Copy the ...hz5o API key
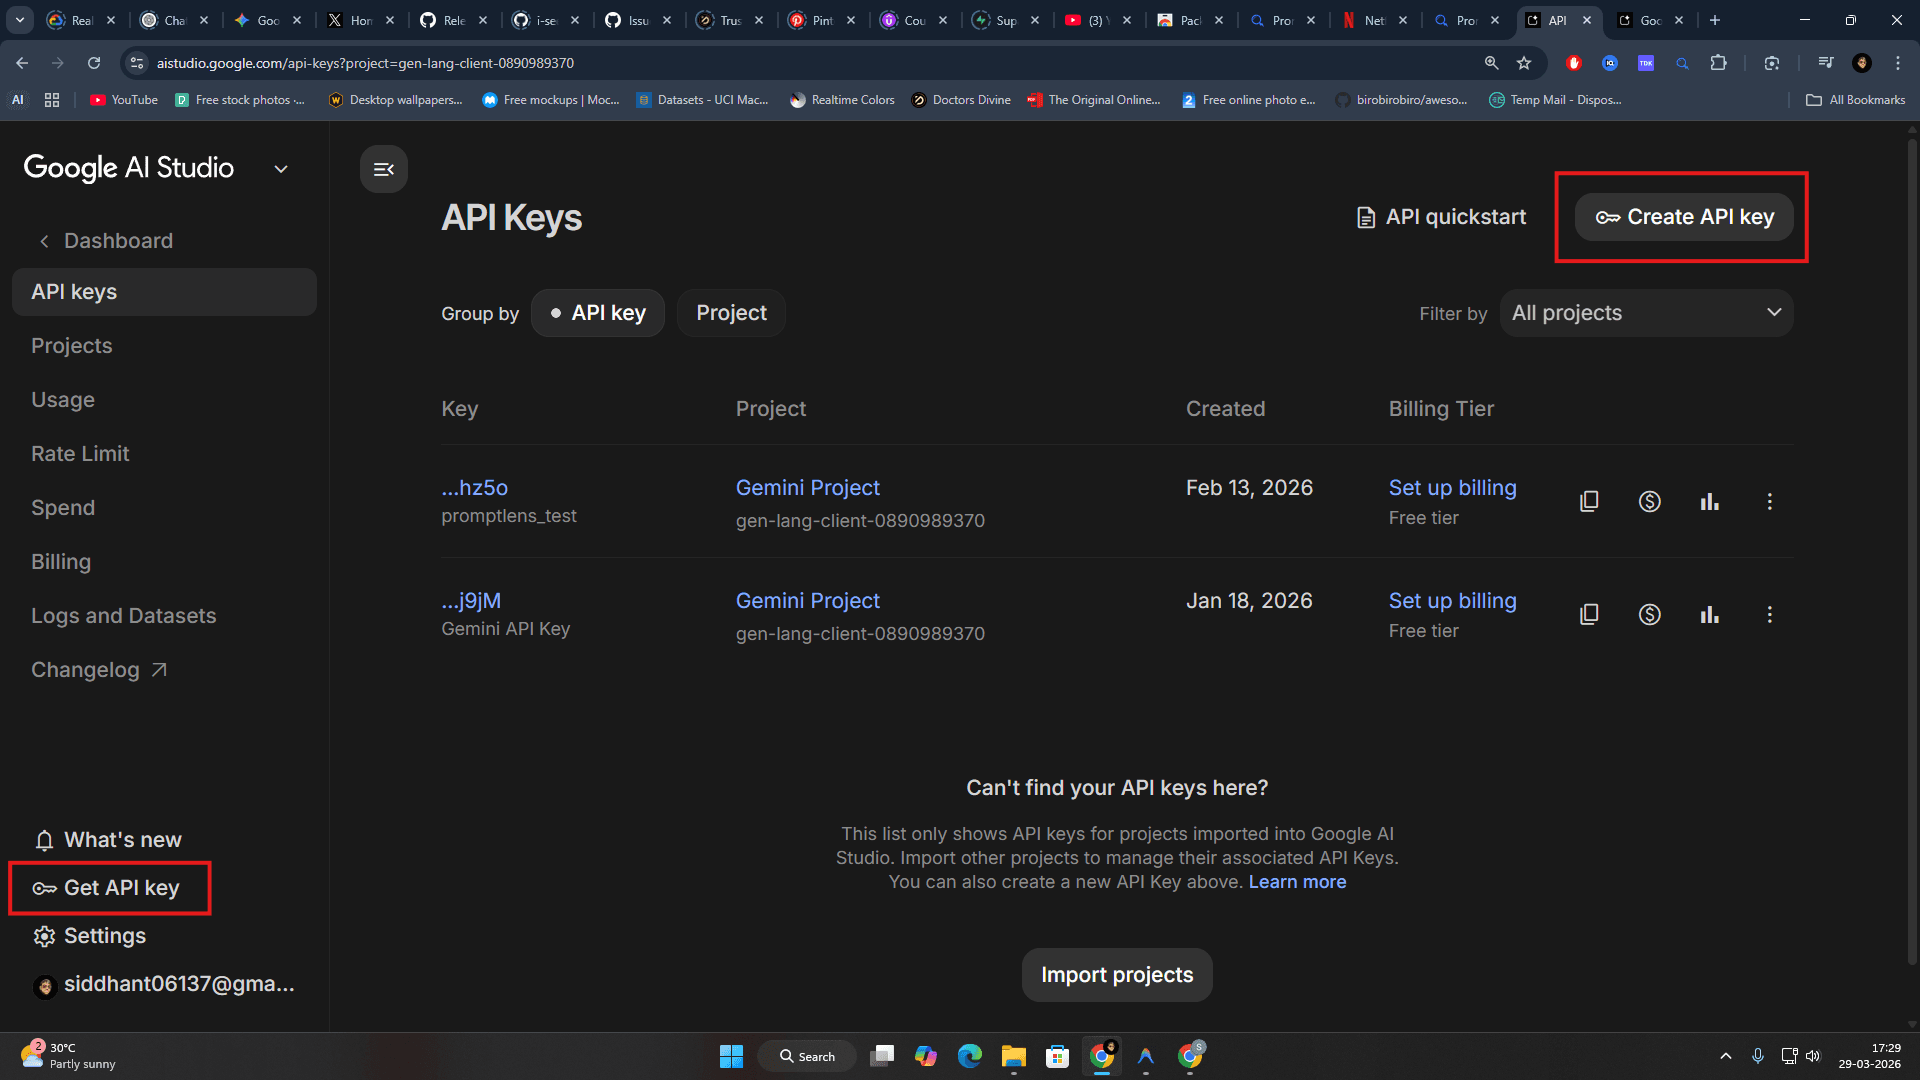1920x1080 pixels. tap(1590, 501)
